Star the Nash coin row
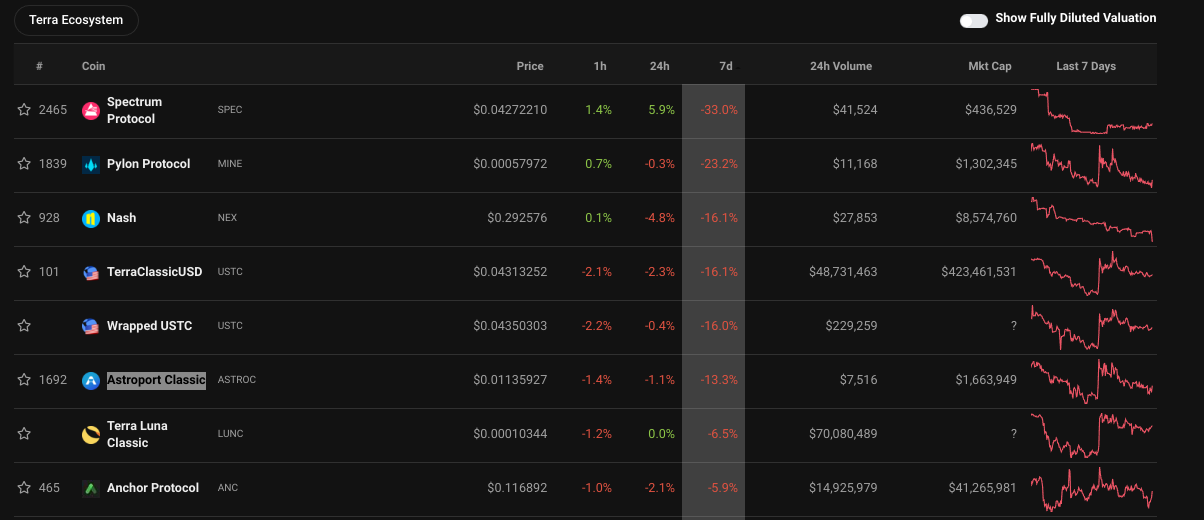1204x520 pixels. (x=24, y=218)
